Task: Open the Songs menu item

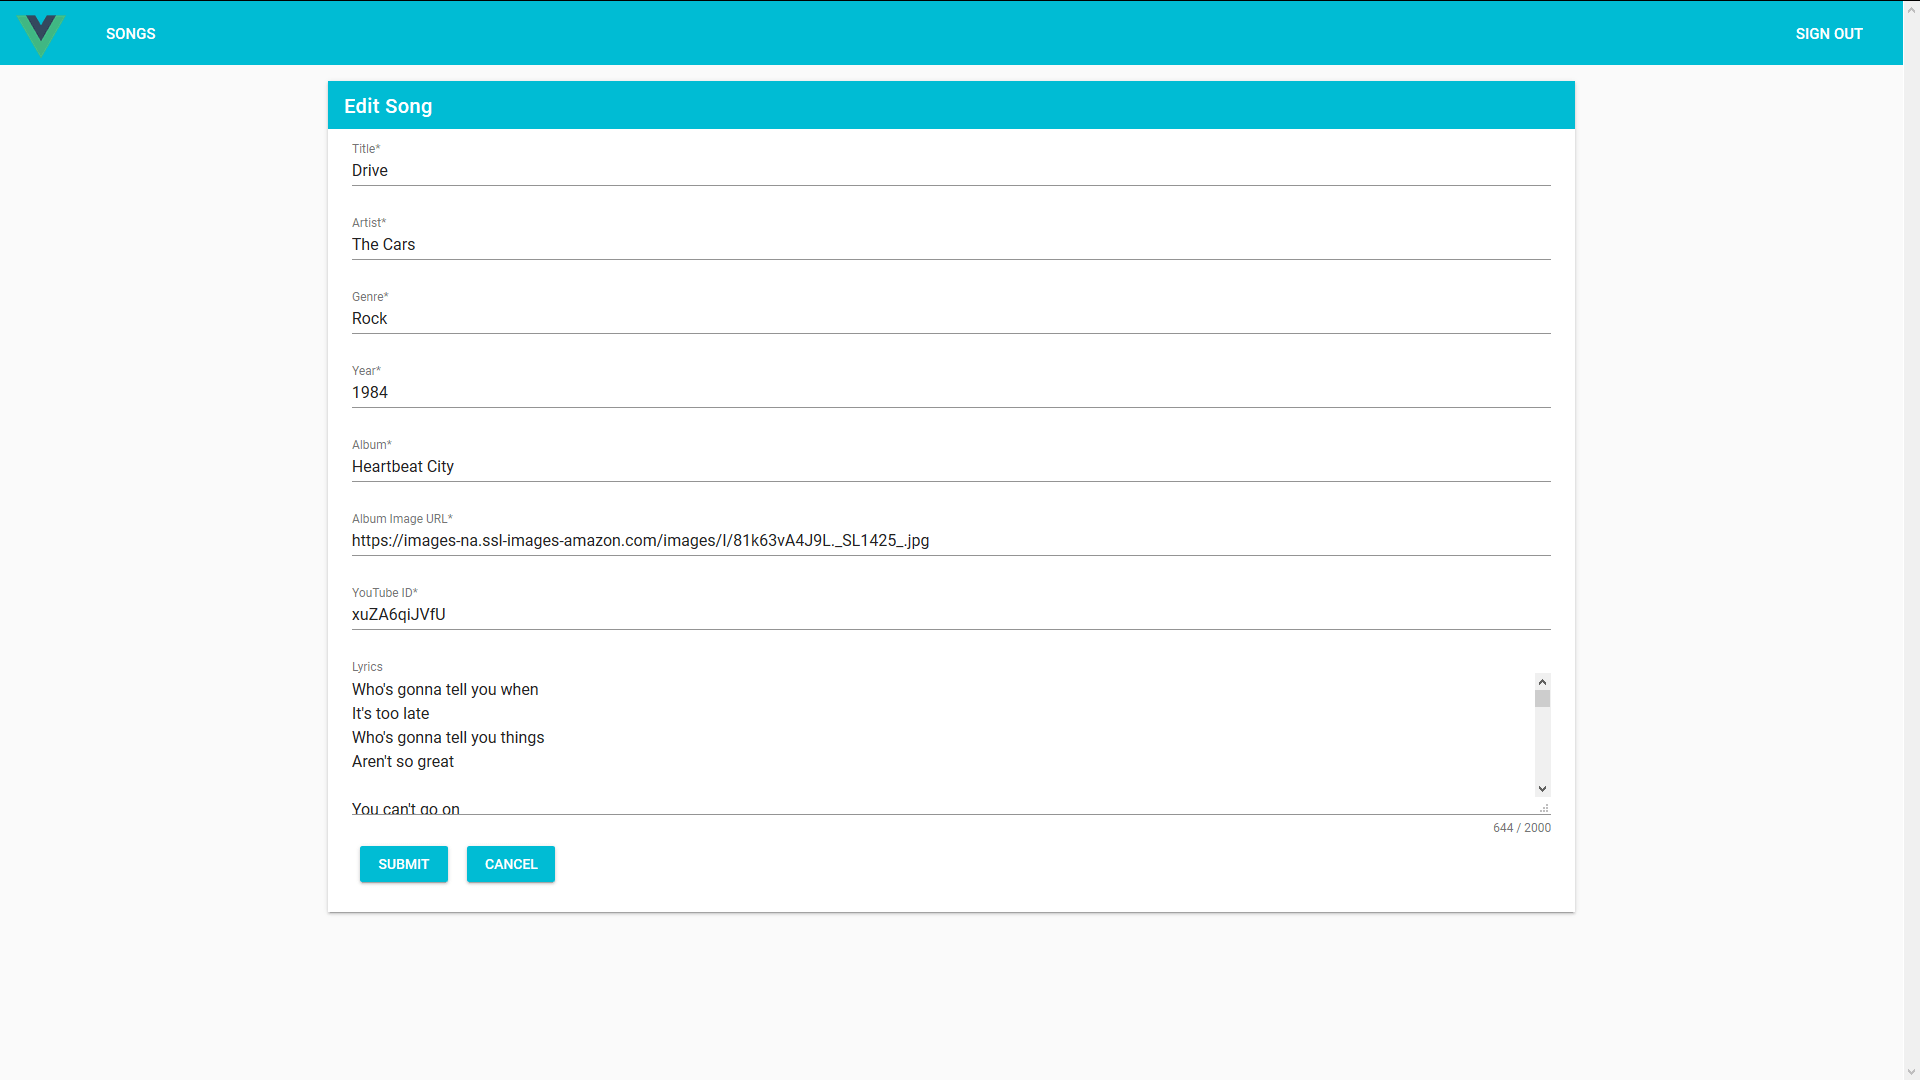Action: (131, 34)
